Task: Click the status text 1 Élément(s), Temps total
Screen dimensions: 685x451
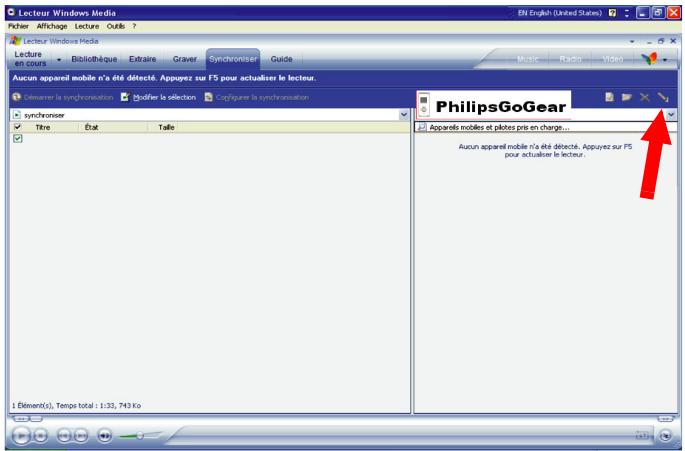Action: (76, 406)
